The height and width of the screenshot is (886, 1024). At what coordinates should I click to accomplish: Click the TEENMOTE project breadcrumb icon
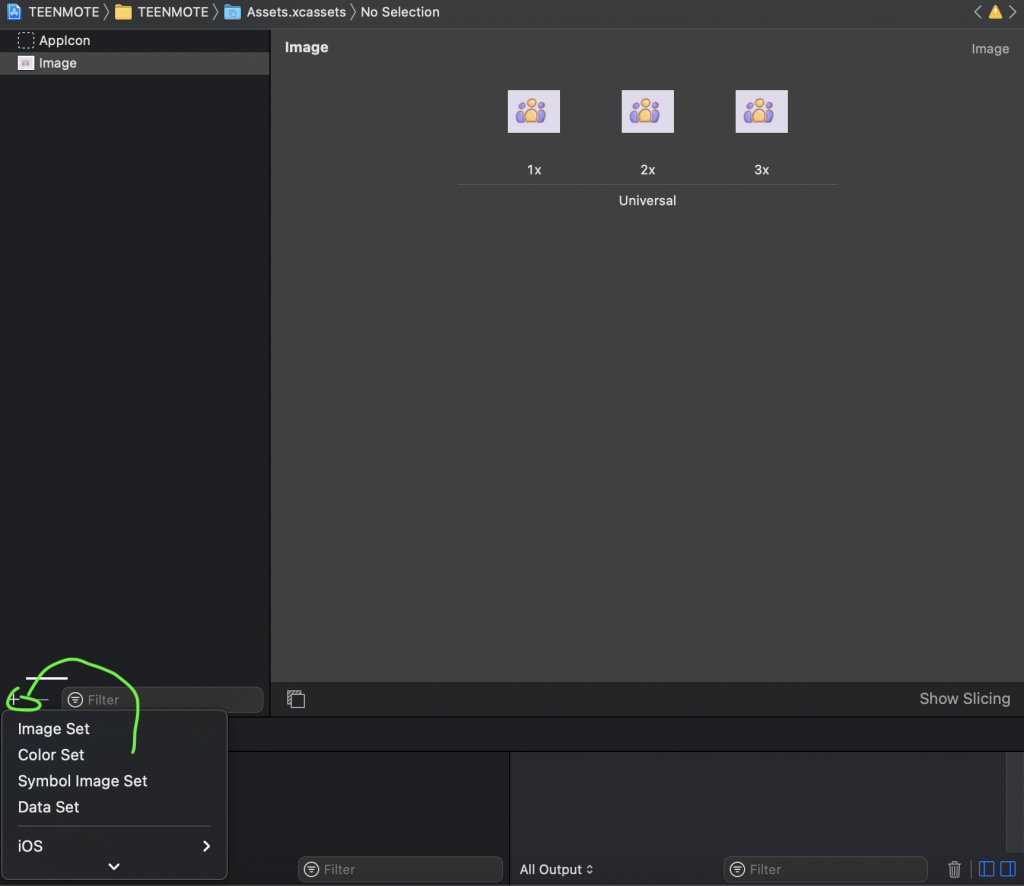(x=14, y=12)
